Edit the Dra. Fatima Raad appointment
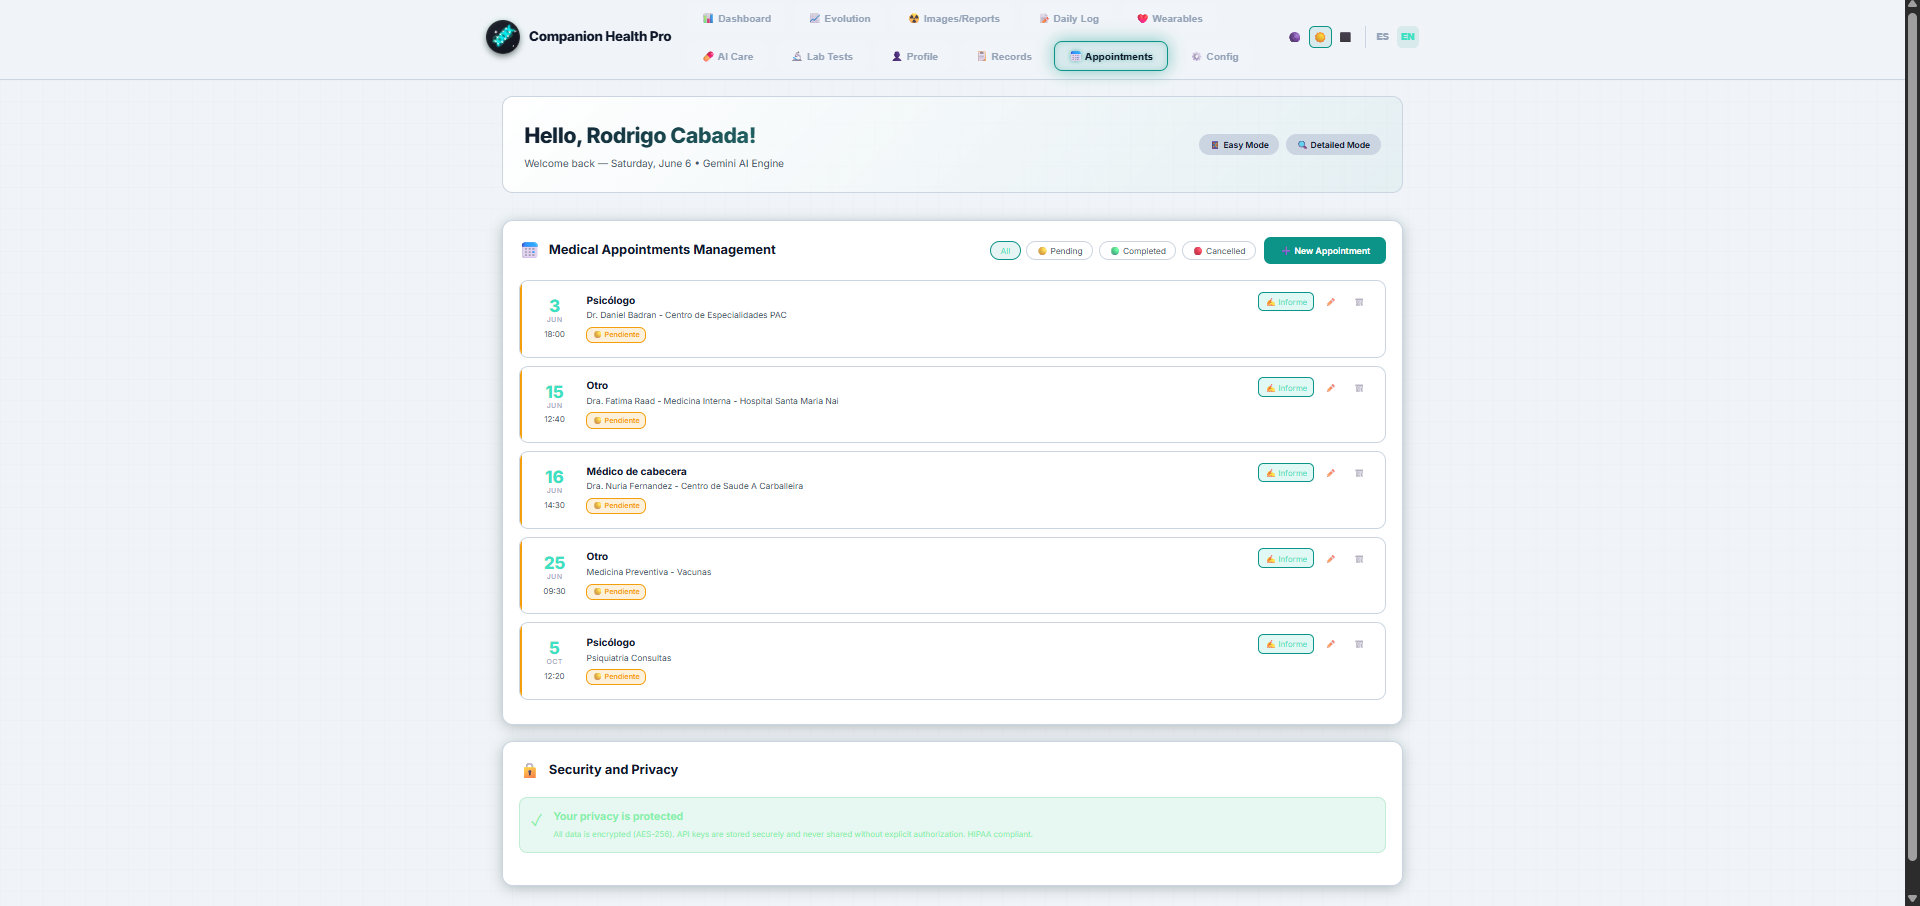This screenshot has width=1920, height=906. (1331, 388)
